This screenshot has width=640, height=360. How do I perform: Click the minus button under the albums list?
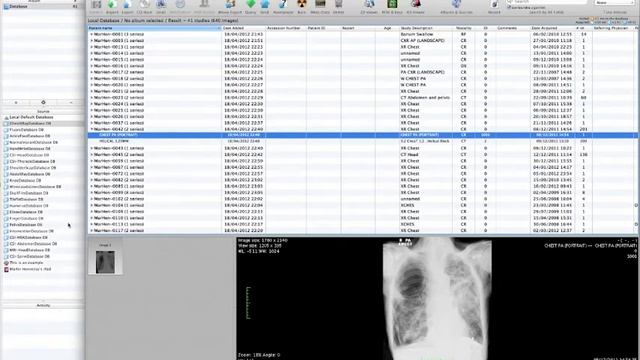click(71, 102)
